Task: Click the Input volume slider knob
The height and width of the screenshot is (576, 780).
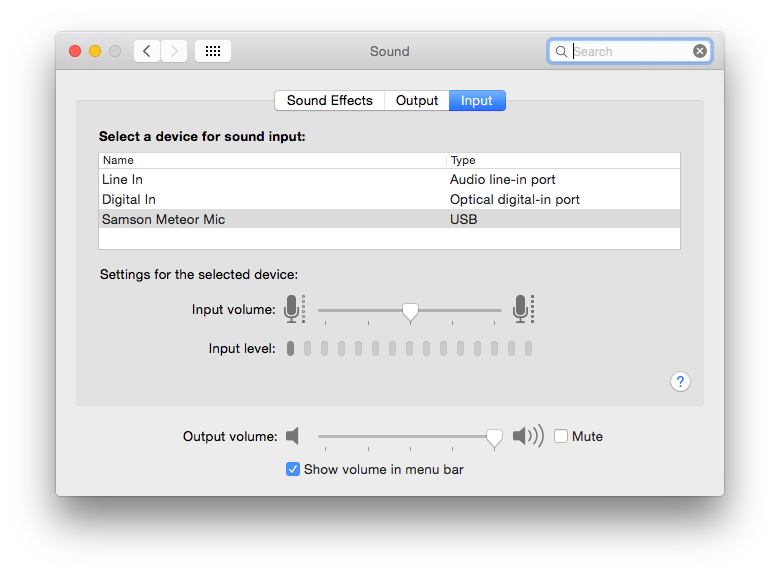Action: coord(410,311)
